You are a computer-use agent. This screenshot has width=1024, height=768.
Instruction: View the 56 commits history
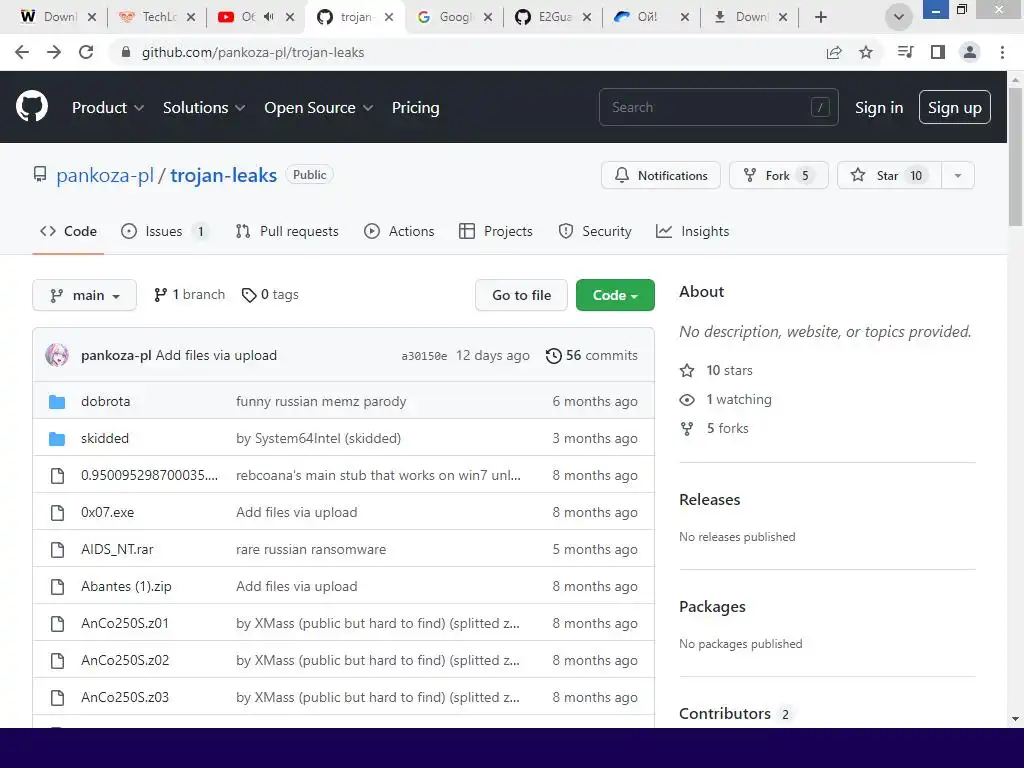(x=592, y=355)
